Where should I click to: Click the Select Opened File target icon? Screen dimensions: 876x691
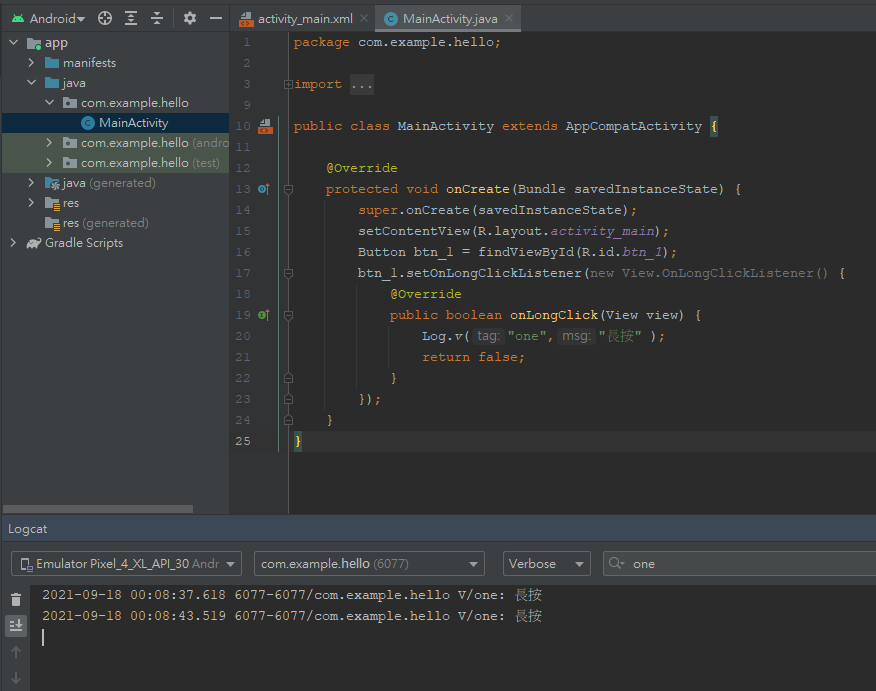click(105, 18)
